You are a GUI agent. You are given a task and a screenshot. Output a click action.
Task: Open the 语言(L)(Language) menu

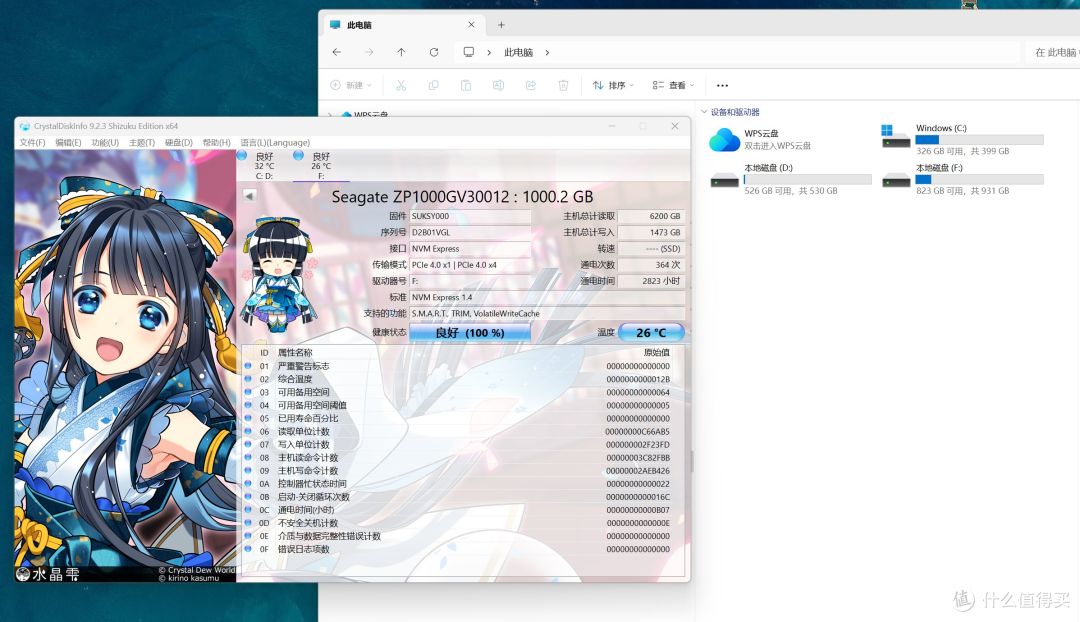tap(275, 143)
